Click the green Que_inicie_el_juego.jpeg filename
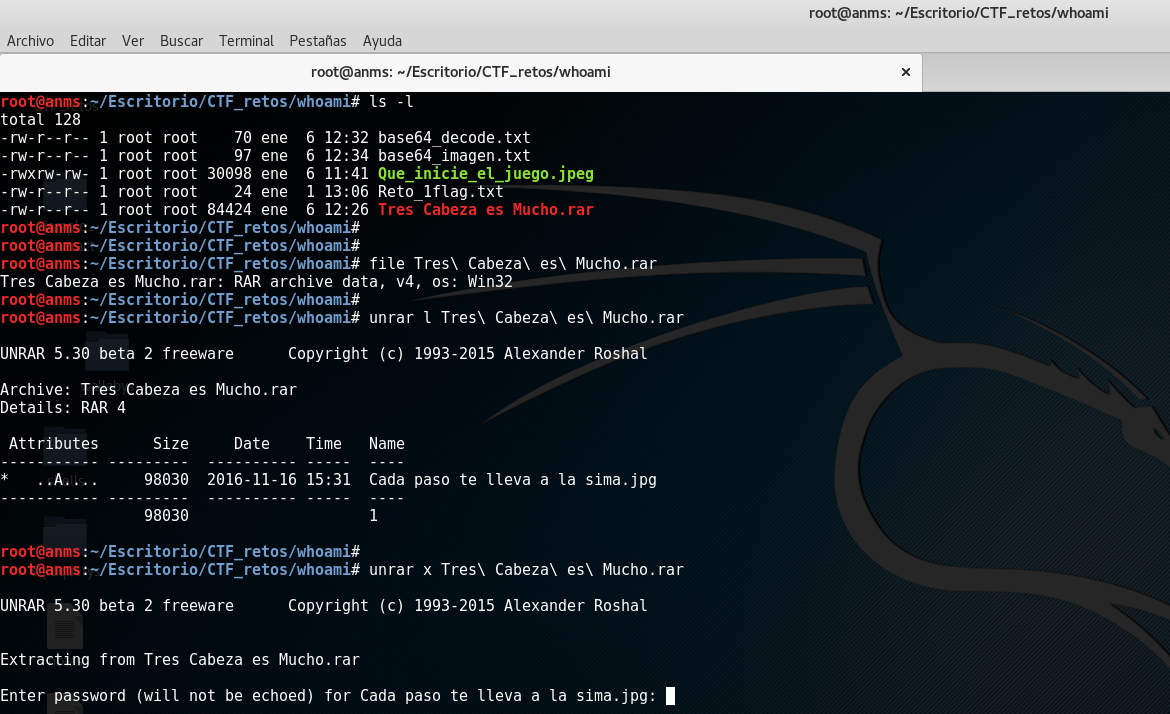 485,174
